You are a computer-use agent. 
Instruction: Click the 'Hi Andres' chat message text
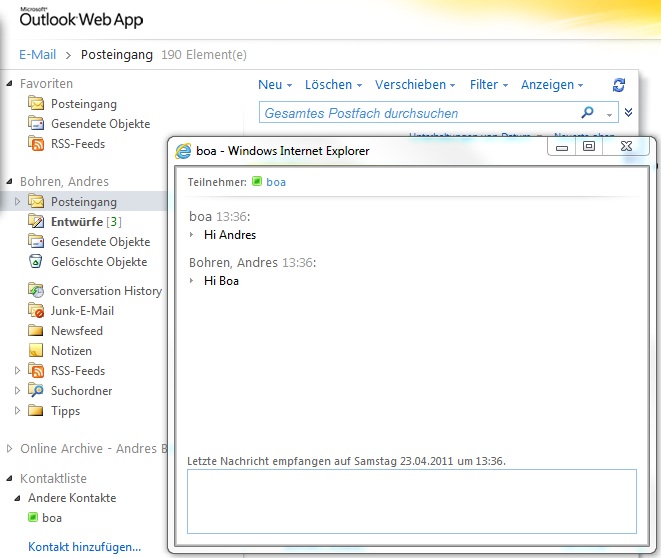click(230, 235)
